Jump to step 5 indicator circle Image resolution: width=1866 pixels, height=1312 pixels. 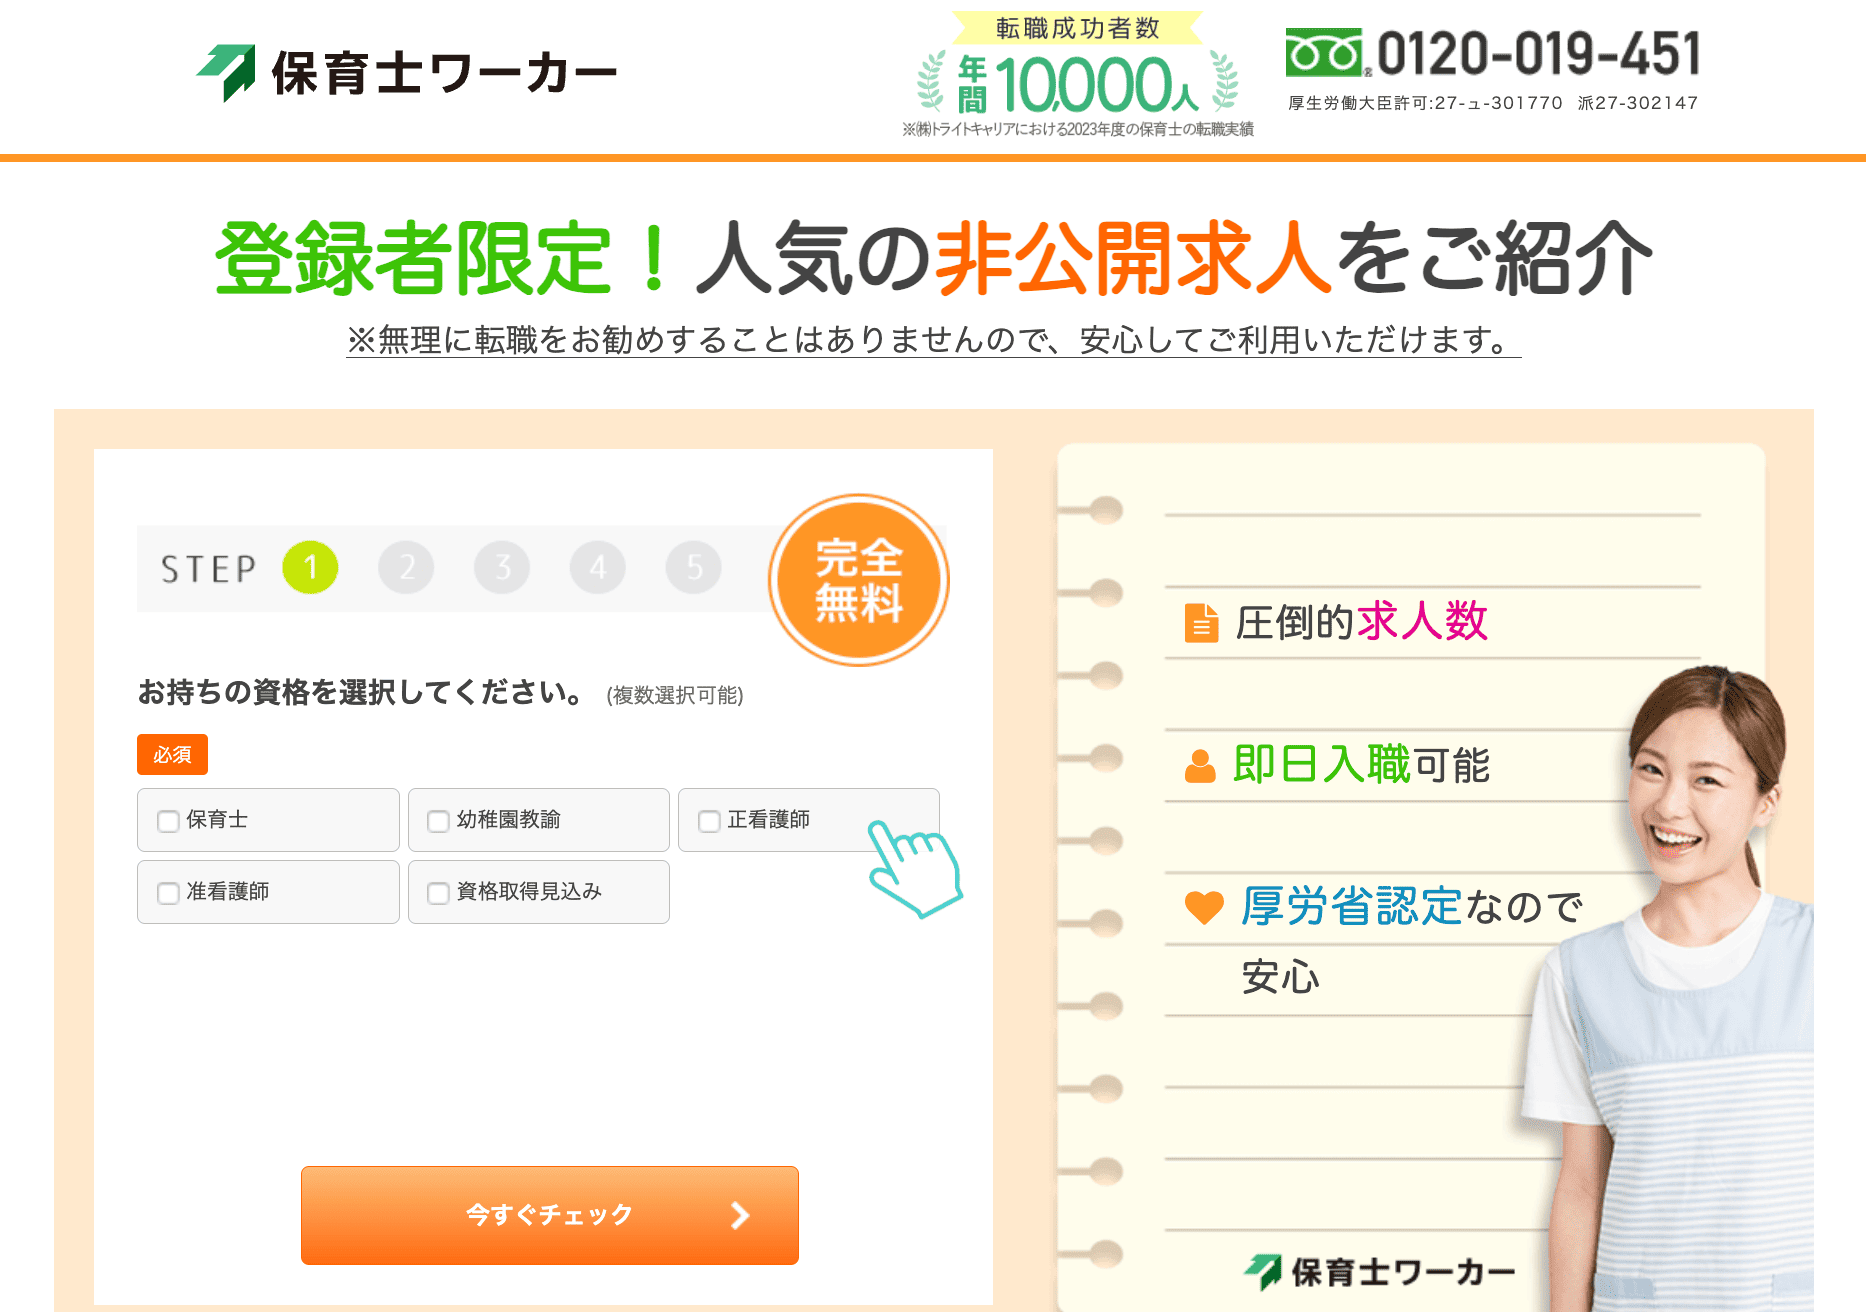(x=694, y=567)
